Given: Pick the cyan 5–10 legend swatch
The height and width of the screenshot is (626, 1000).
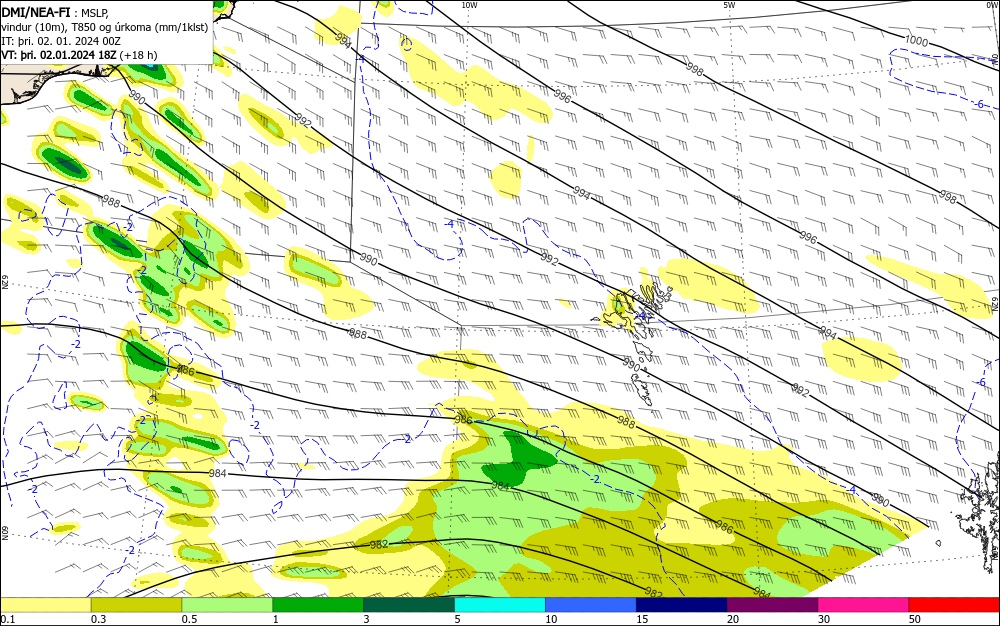Looking at the screenshot, I should 500,605.
